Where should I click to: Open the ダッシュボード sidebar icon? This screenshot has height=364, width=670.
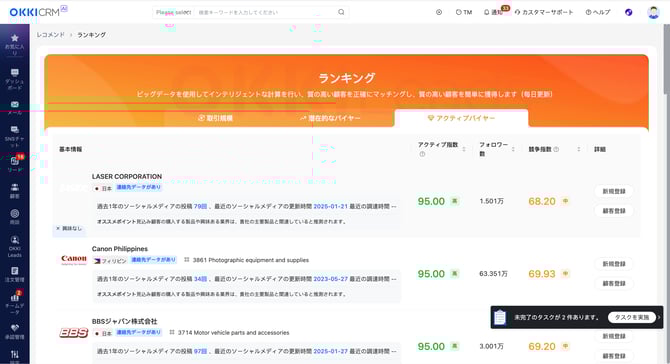click(15, 79)
